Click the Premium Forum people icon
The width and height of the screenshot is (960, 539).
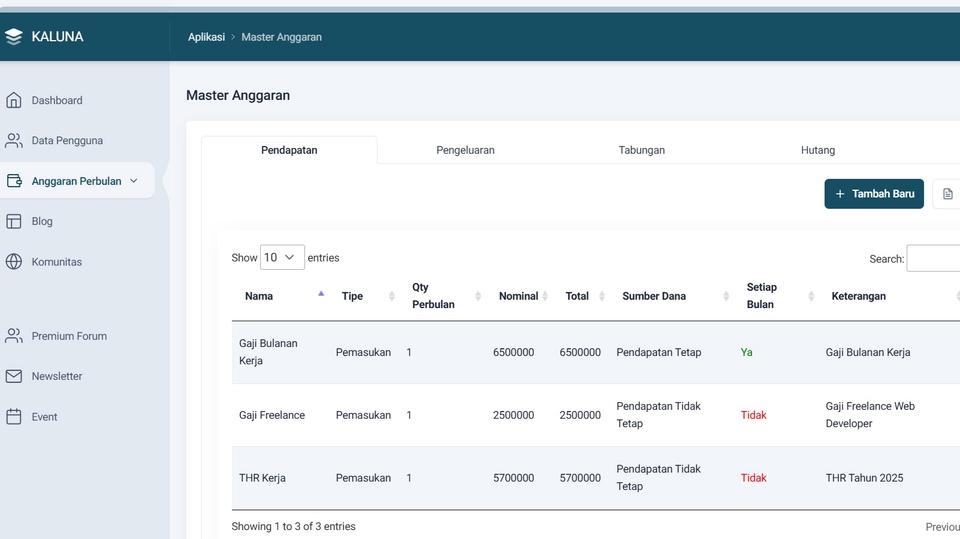[13, 336]
